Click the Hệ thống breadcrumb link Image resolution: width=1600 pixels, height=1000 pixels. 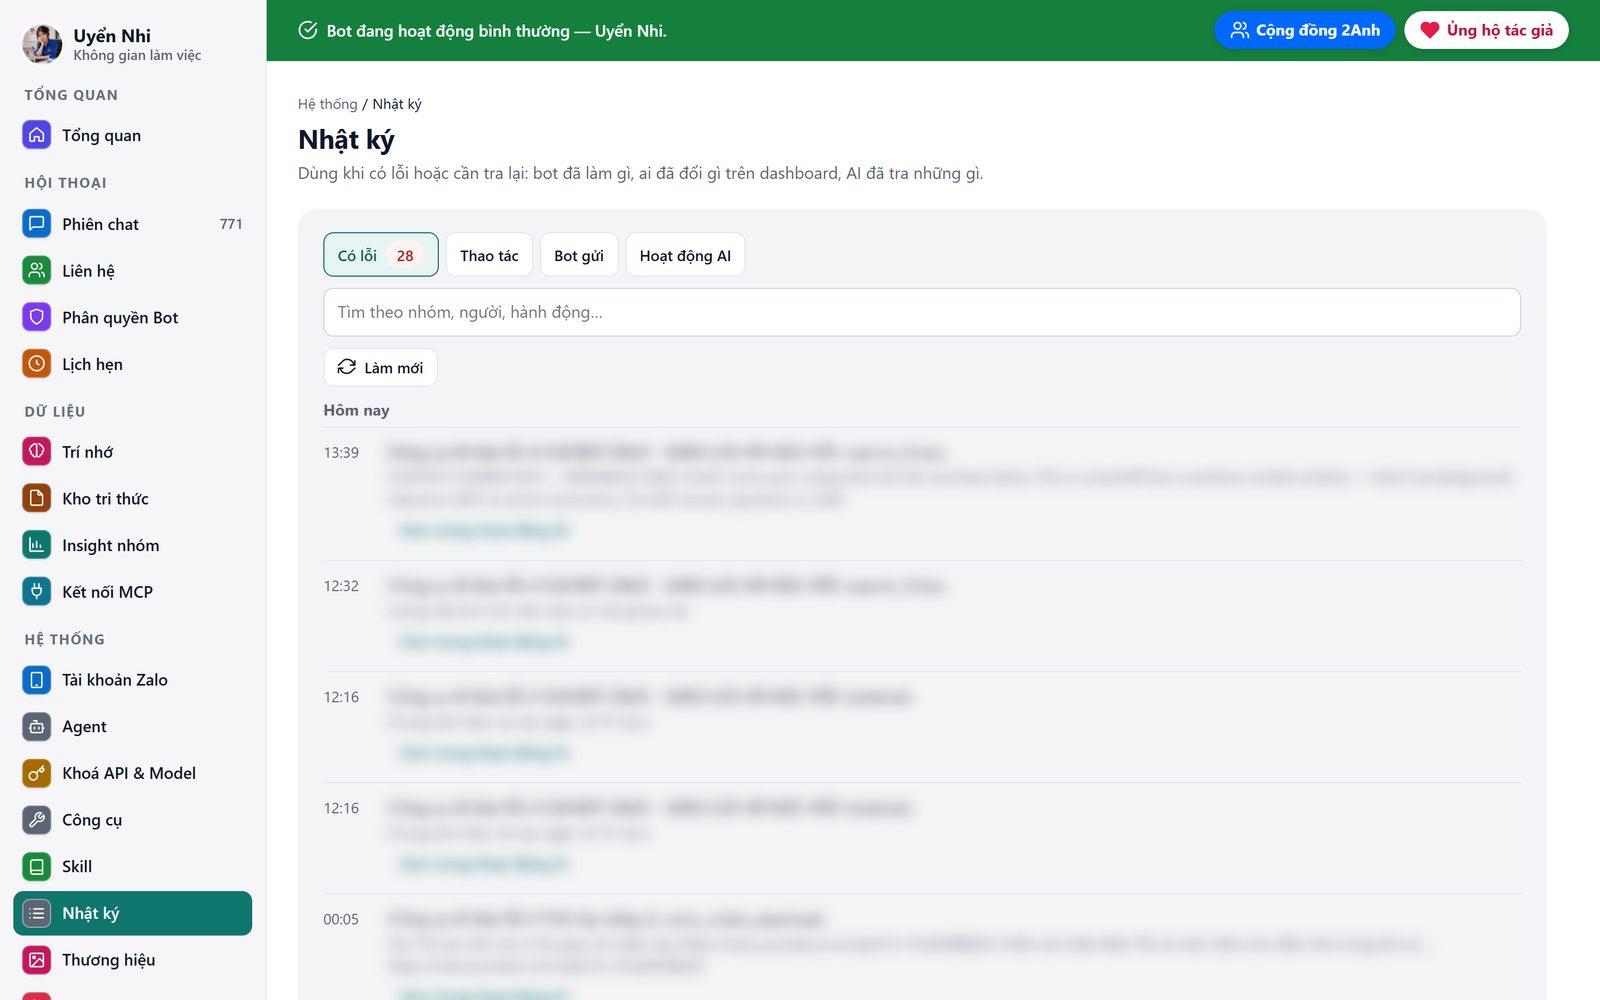327,104
